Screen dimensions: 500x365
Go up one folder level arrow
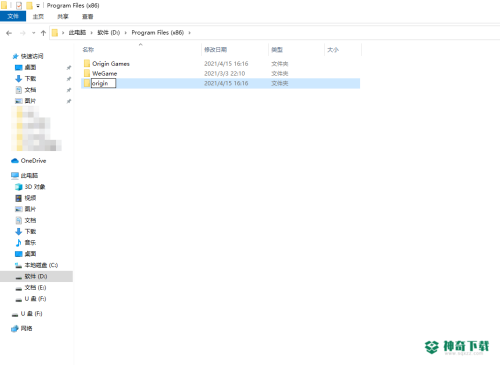pyautogui.click(x=43, y=33)
